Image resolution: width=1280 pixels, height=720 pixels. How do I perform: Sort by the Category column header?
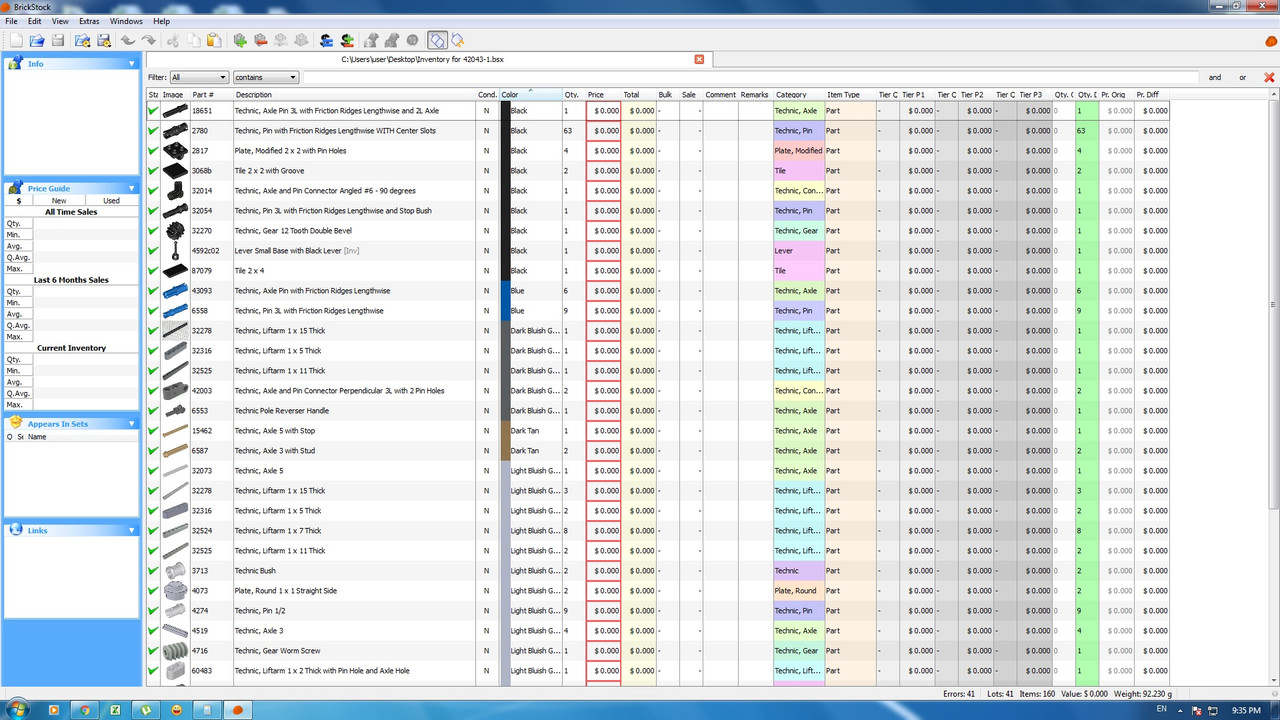(799, 95)
